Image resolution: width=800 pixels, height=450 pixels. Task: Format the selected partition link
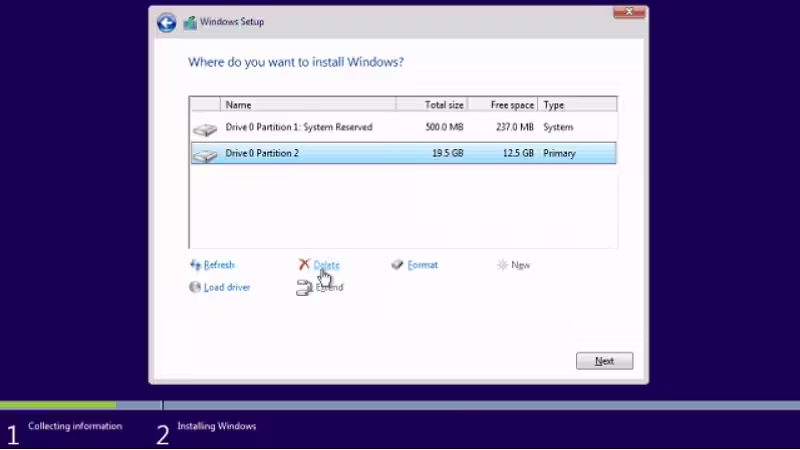422,265
